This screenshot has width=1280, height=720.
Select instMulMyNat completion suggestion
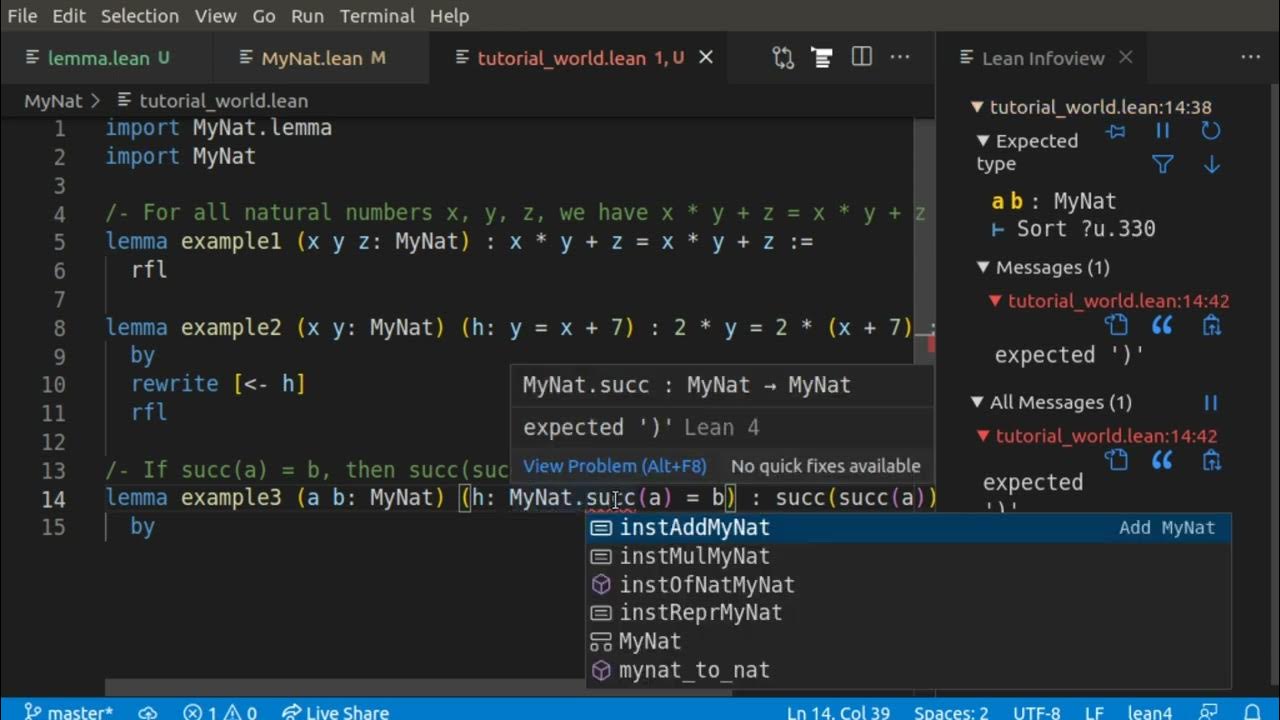point(908,556)
